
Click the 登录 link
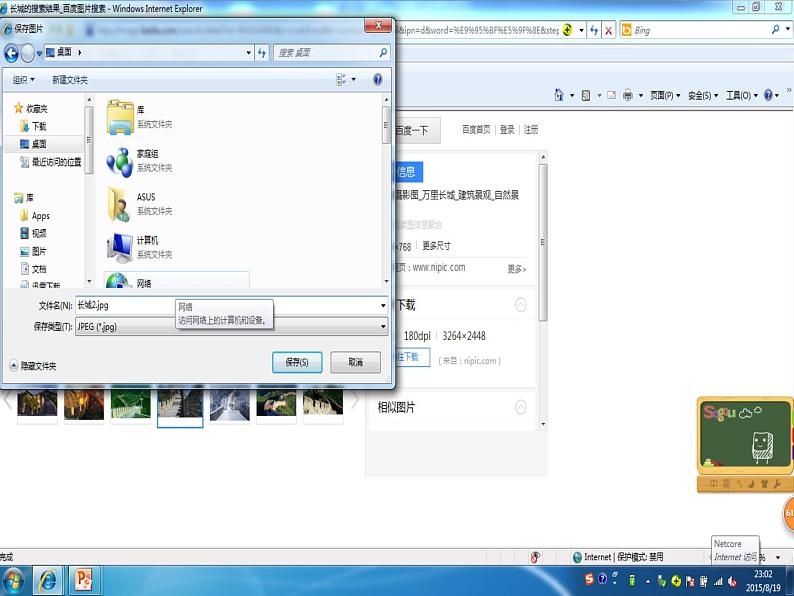tap(507, 130)
